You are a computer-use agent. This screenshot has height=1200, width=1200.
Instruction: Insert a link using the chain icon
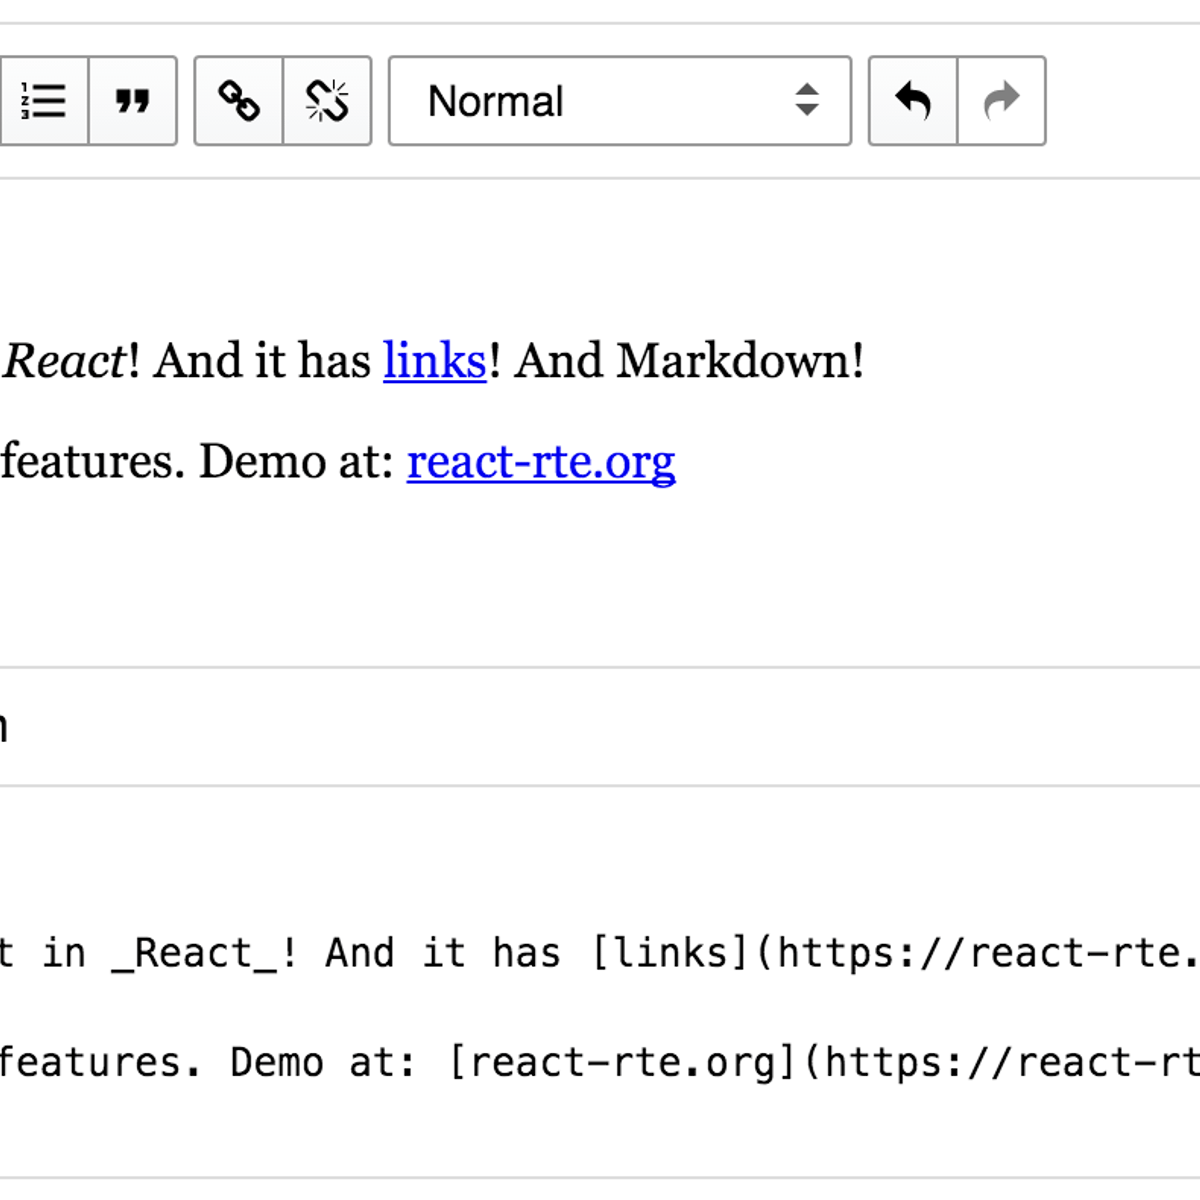tap(237, 100)
